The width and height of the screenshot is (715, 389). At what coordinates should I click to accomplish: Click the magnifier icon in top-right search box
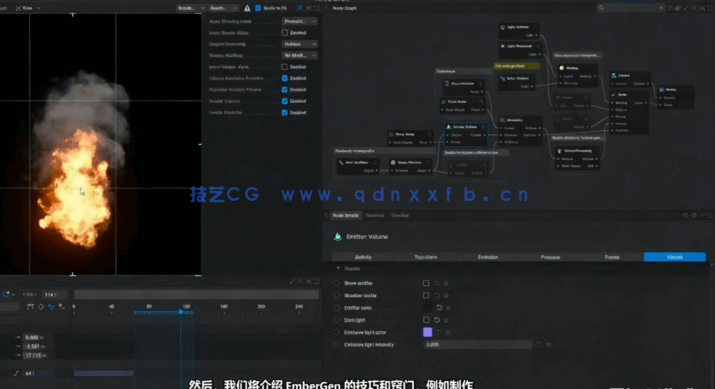(x=601, y=8)
